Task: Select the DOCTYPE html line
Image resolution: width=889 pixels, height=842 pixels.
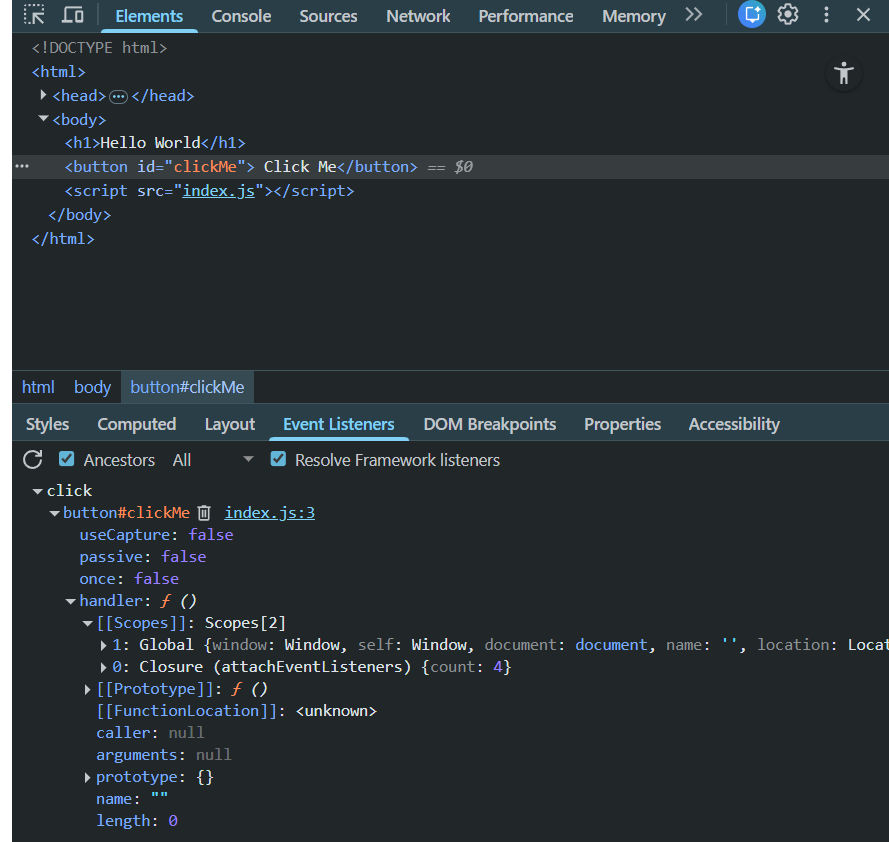Action: pyautogui.click(x=100, y=48)
